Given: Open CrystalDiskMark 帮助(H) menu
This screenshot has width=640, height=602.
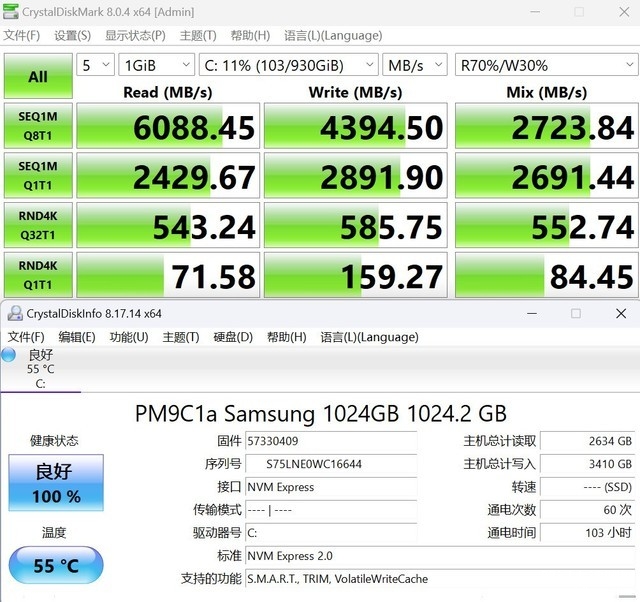Looking at the screenshot, I should point(250,36).
